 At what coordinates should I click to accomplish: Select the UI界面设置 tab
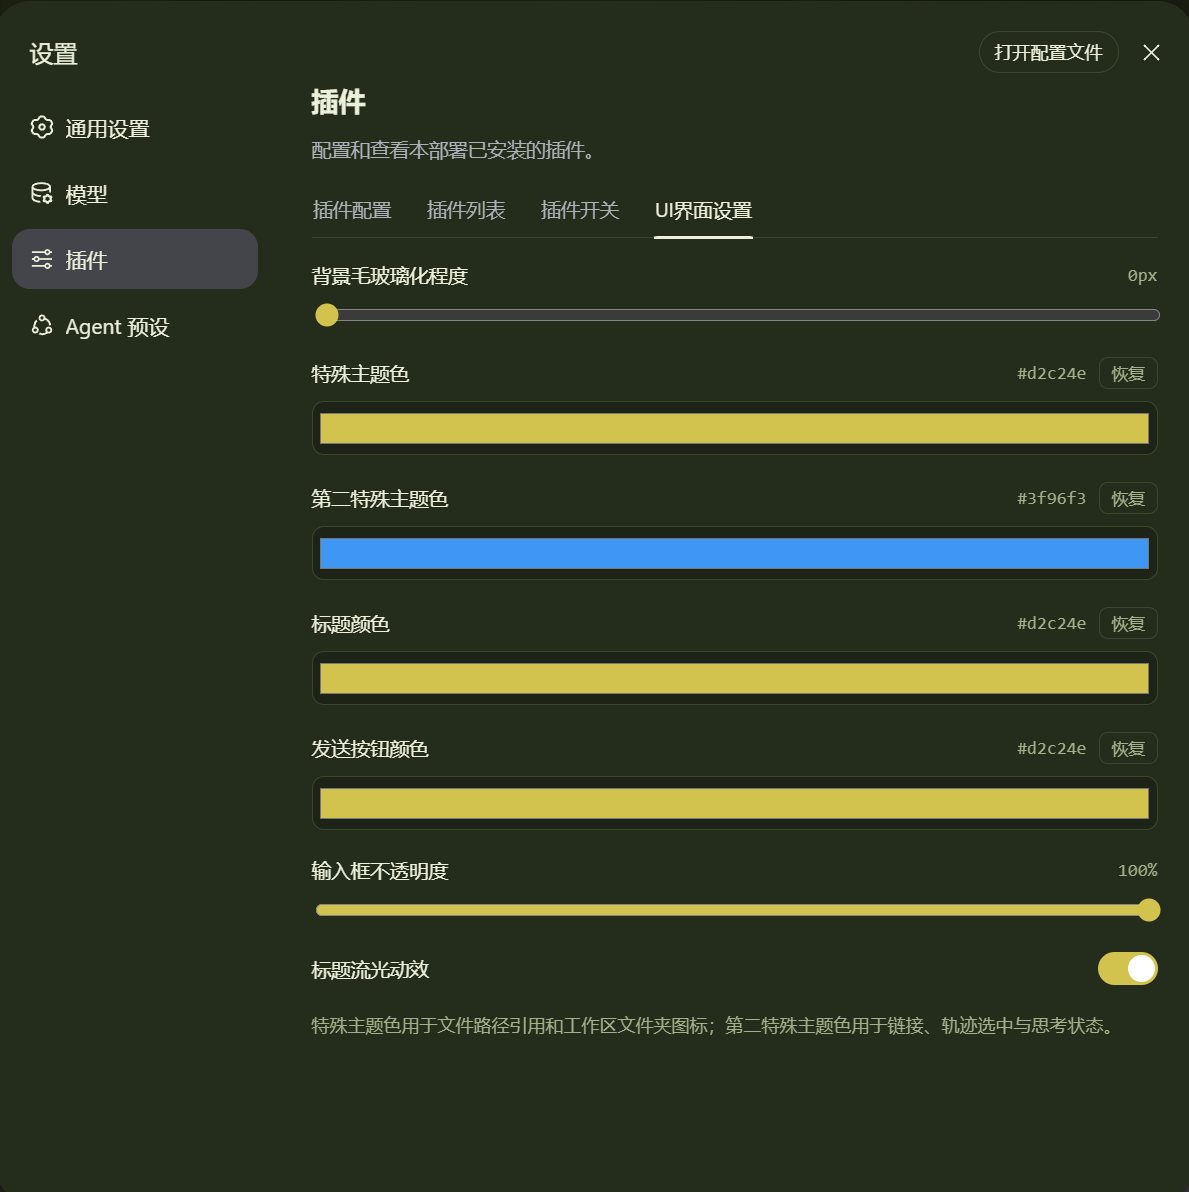coord(703,211)
